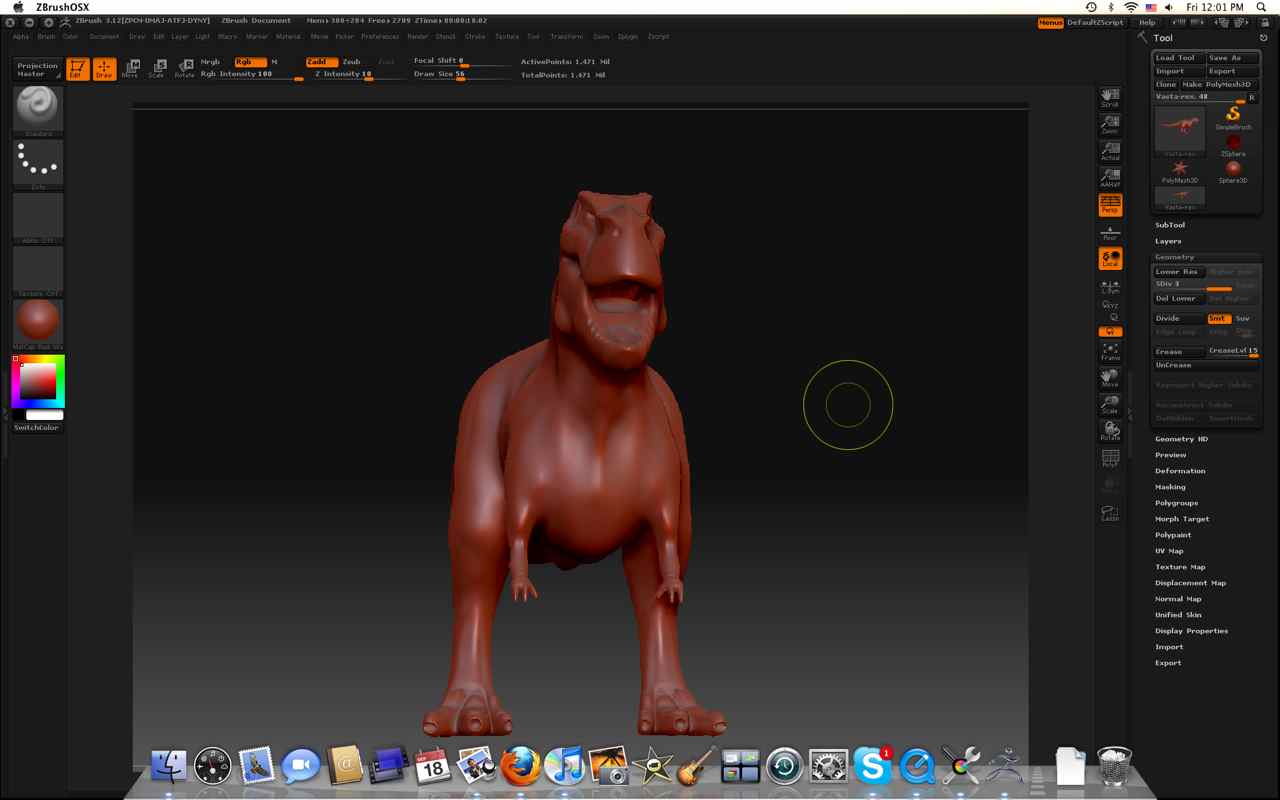Expand the Geometry HD section
The width and height of the screenshot is (1280, 800).
pos(1181,439)
